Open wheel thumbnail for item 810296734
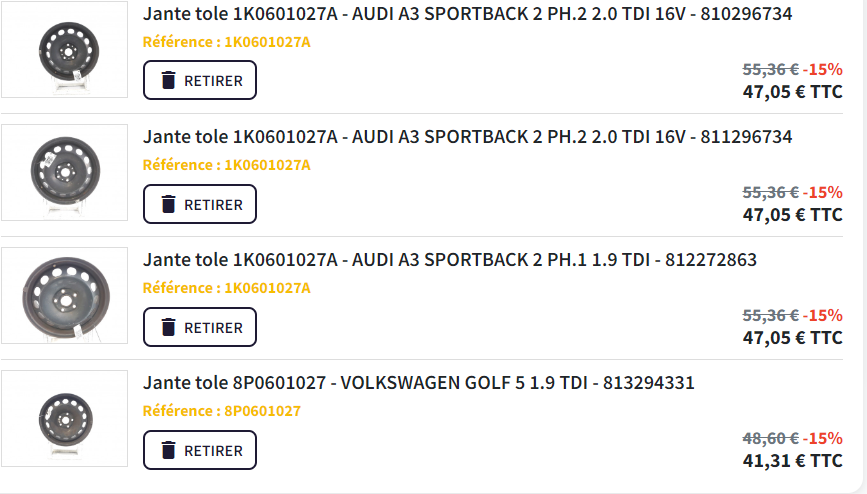 tap(65, 50)
